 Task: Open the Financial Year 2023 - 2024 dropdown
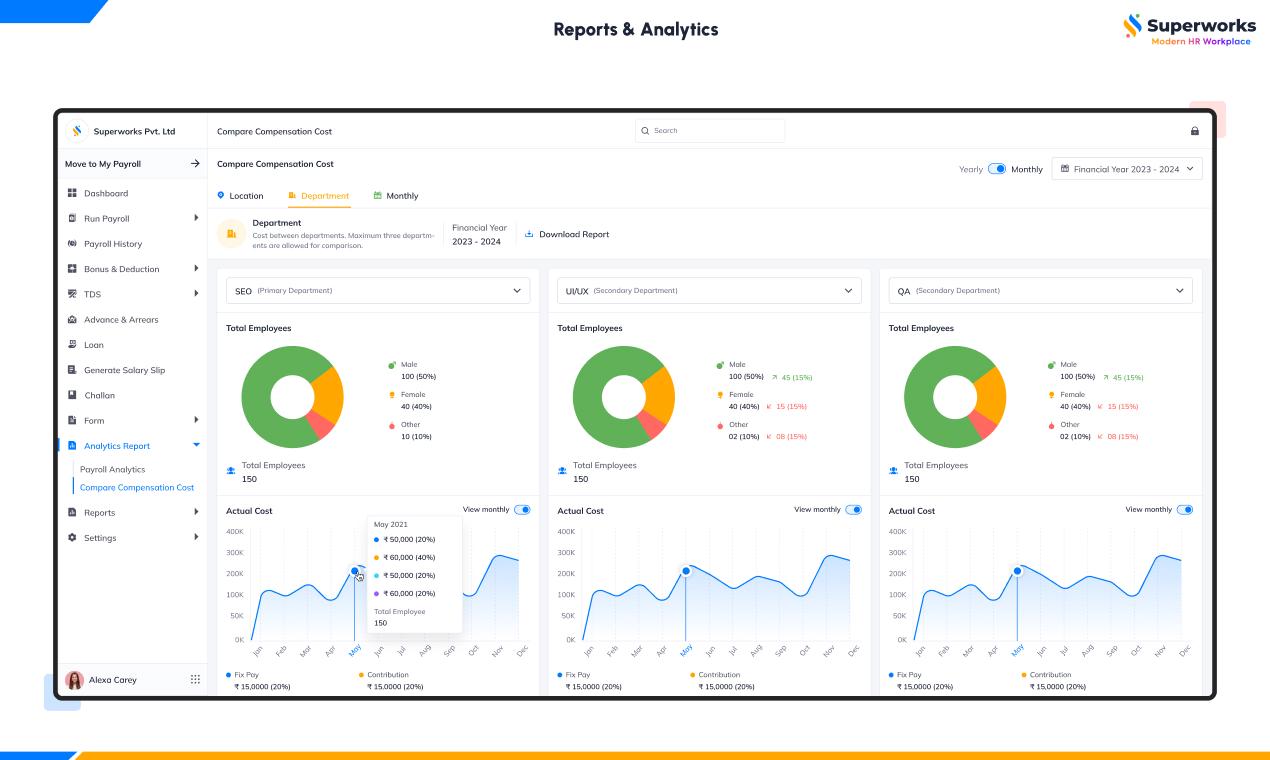coord(1127,169)
